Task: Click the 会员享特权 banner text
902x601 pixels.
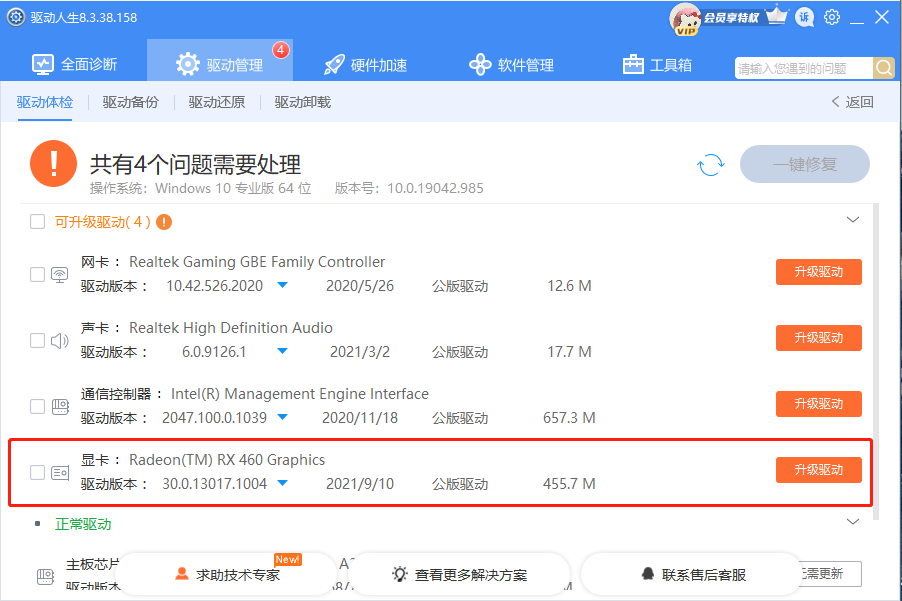Action: click(731, 18)
